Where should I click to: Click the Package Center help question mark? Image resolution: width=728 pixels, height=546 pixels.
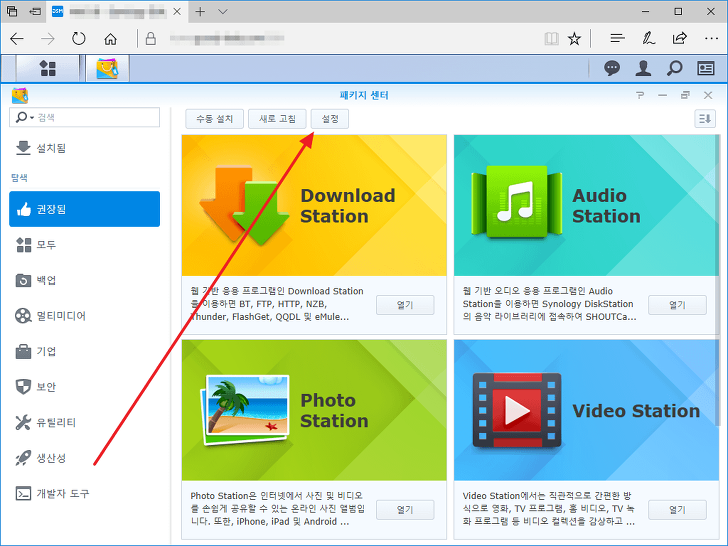tap(640, 95)
